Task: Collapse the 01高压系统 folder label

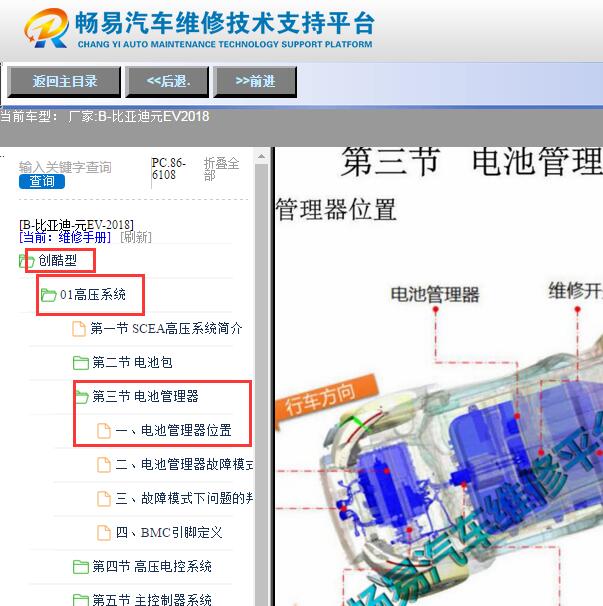Action: 93,294
